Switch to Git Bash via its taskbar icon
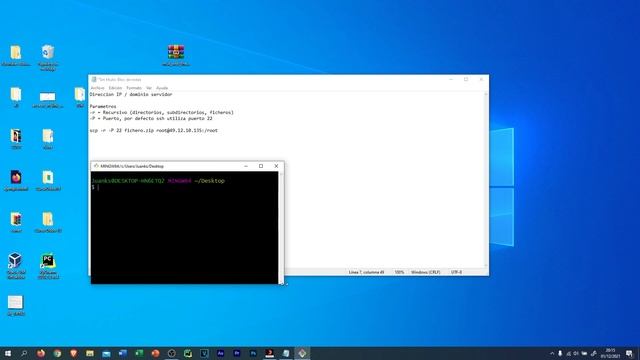 302,353
